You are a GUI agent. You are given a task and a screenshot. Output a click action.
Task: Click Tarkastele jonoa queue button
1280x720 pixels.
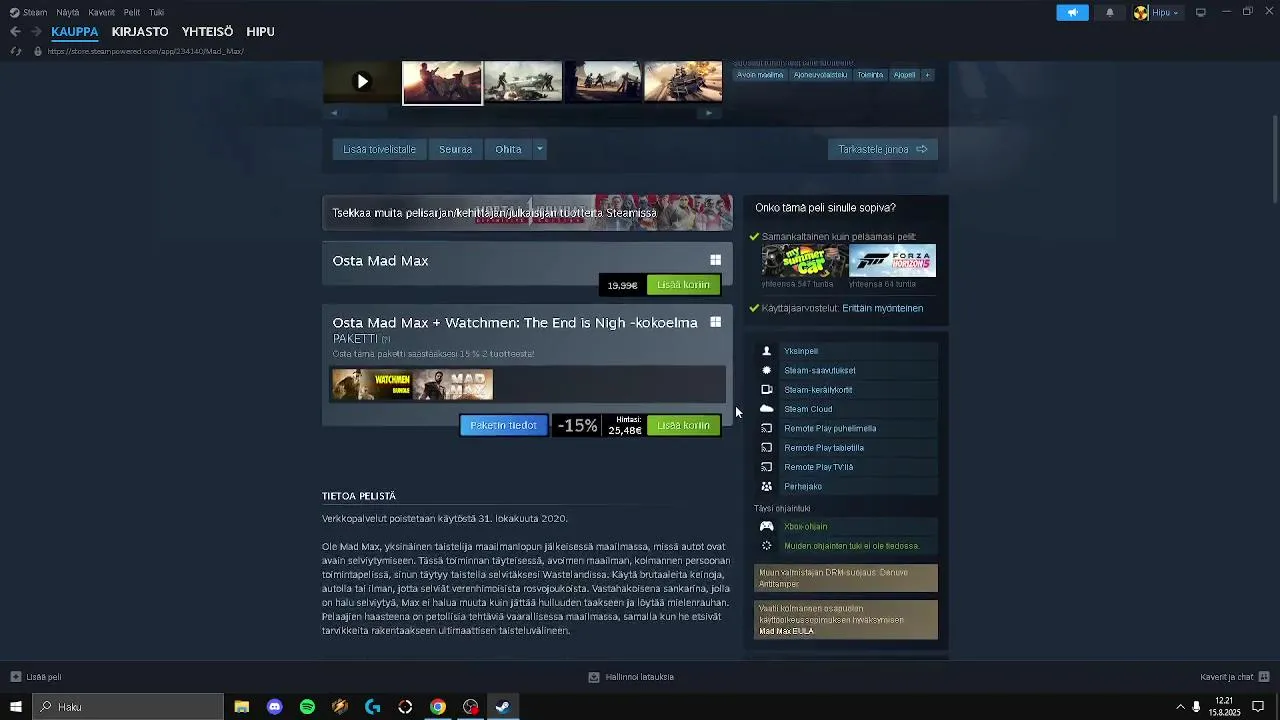coord(882,149)
